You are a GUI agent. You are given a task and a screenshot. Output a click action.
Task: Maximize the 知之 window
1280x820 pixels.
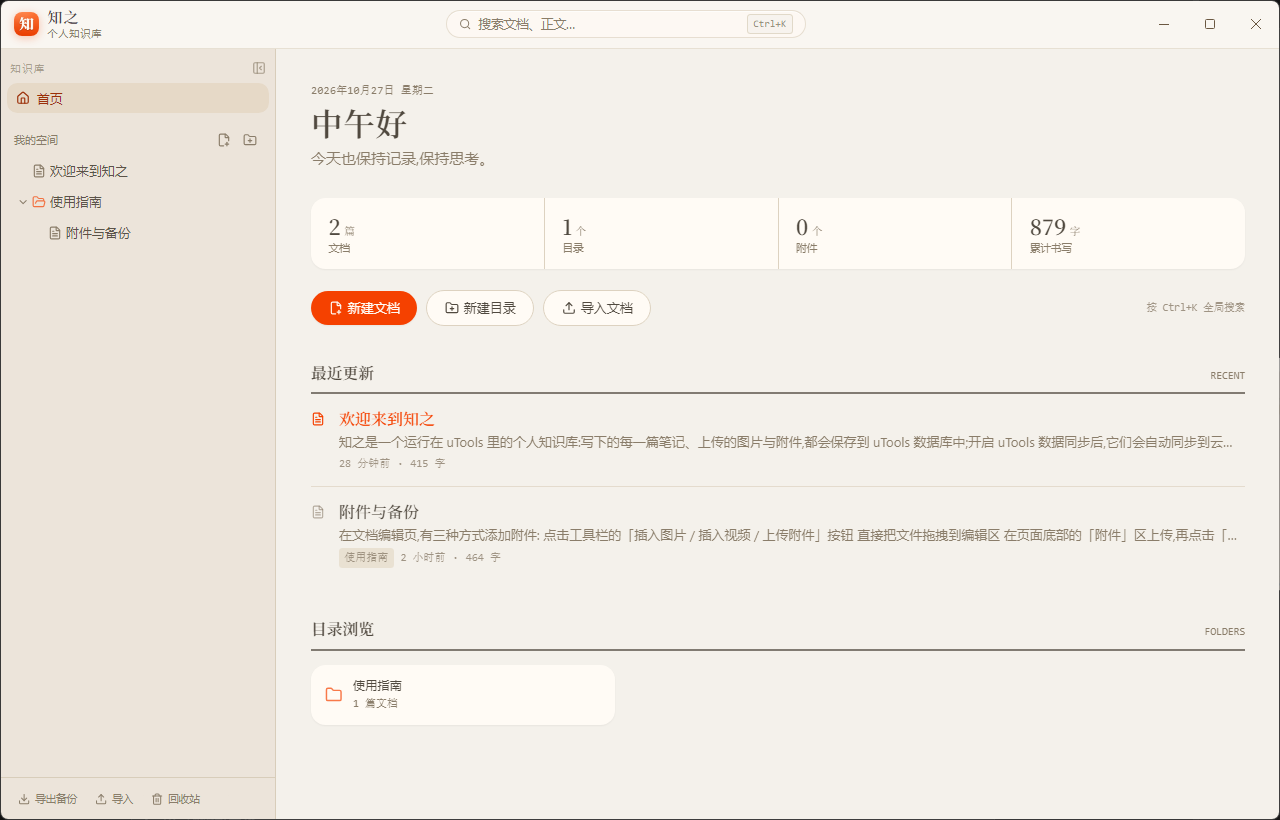click(1210, 24)
